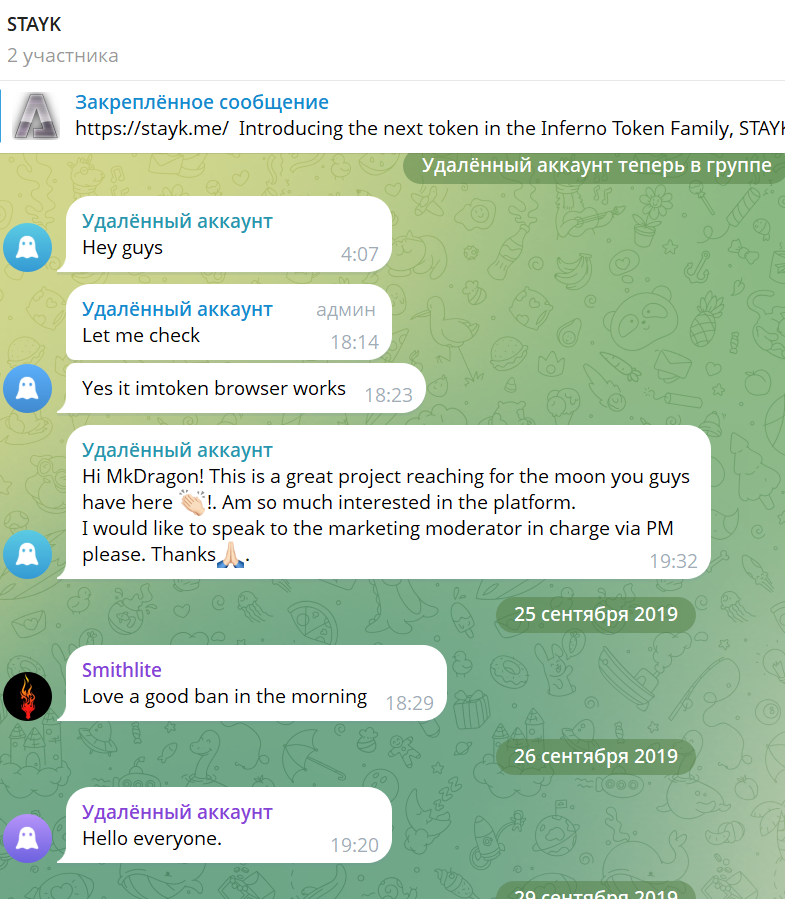Click the Smithlite sender name

121,670
